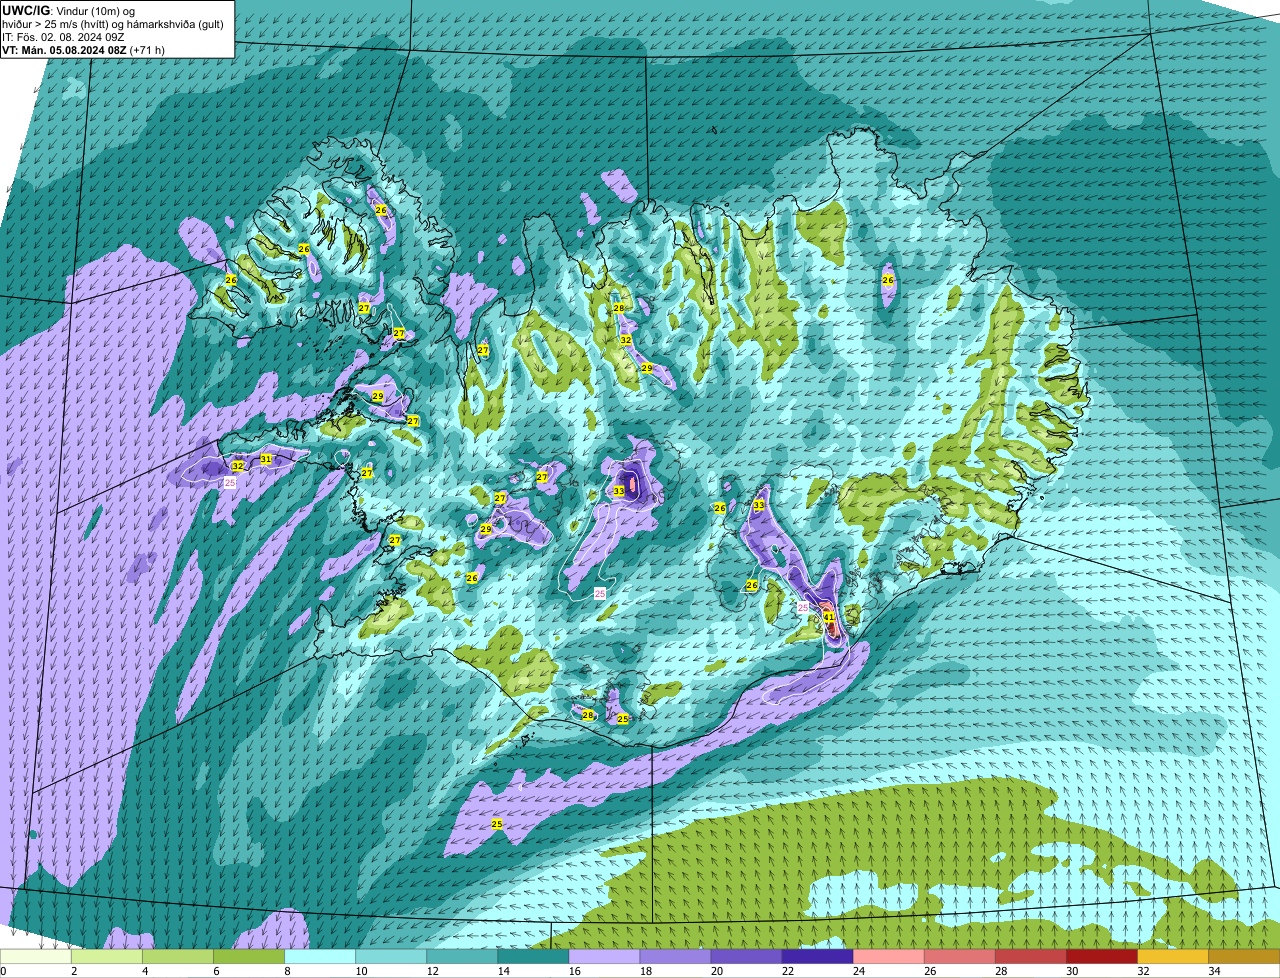
Task: Select the legend tick label 30
Action: tap(1072, 971)
